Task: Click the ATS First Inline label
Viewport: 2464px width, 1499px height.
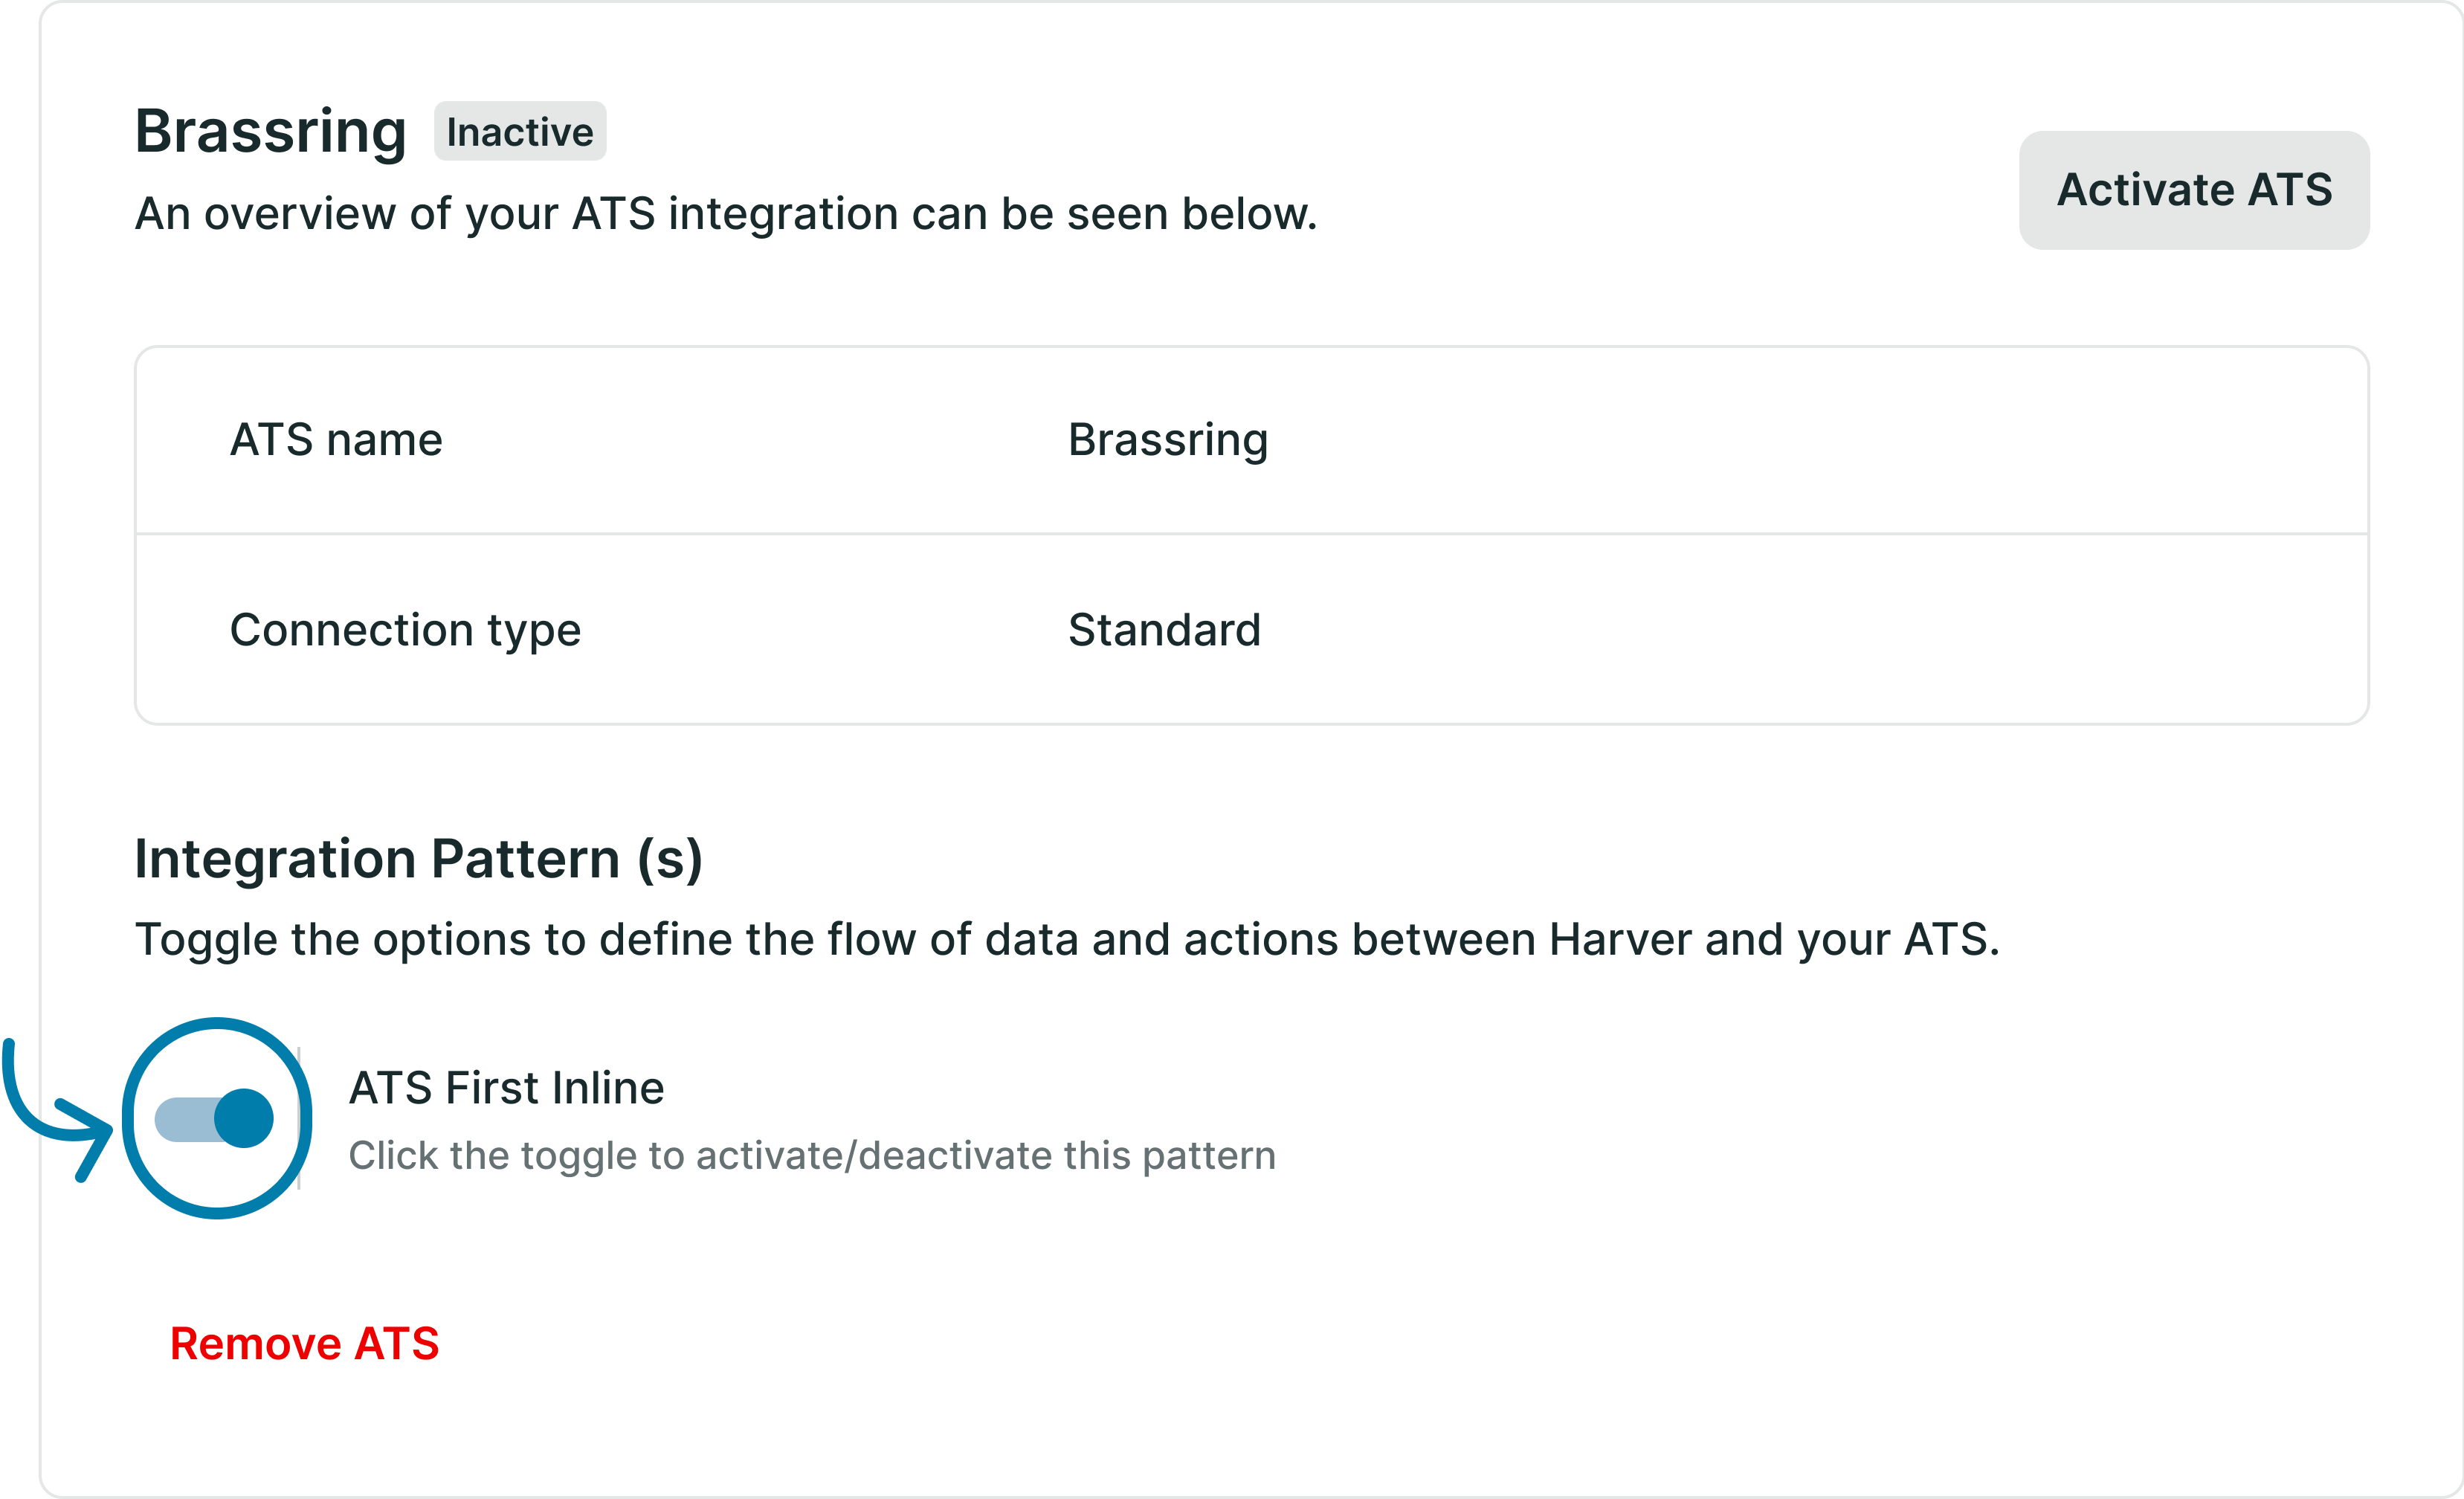Action: point(506,1086)
